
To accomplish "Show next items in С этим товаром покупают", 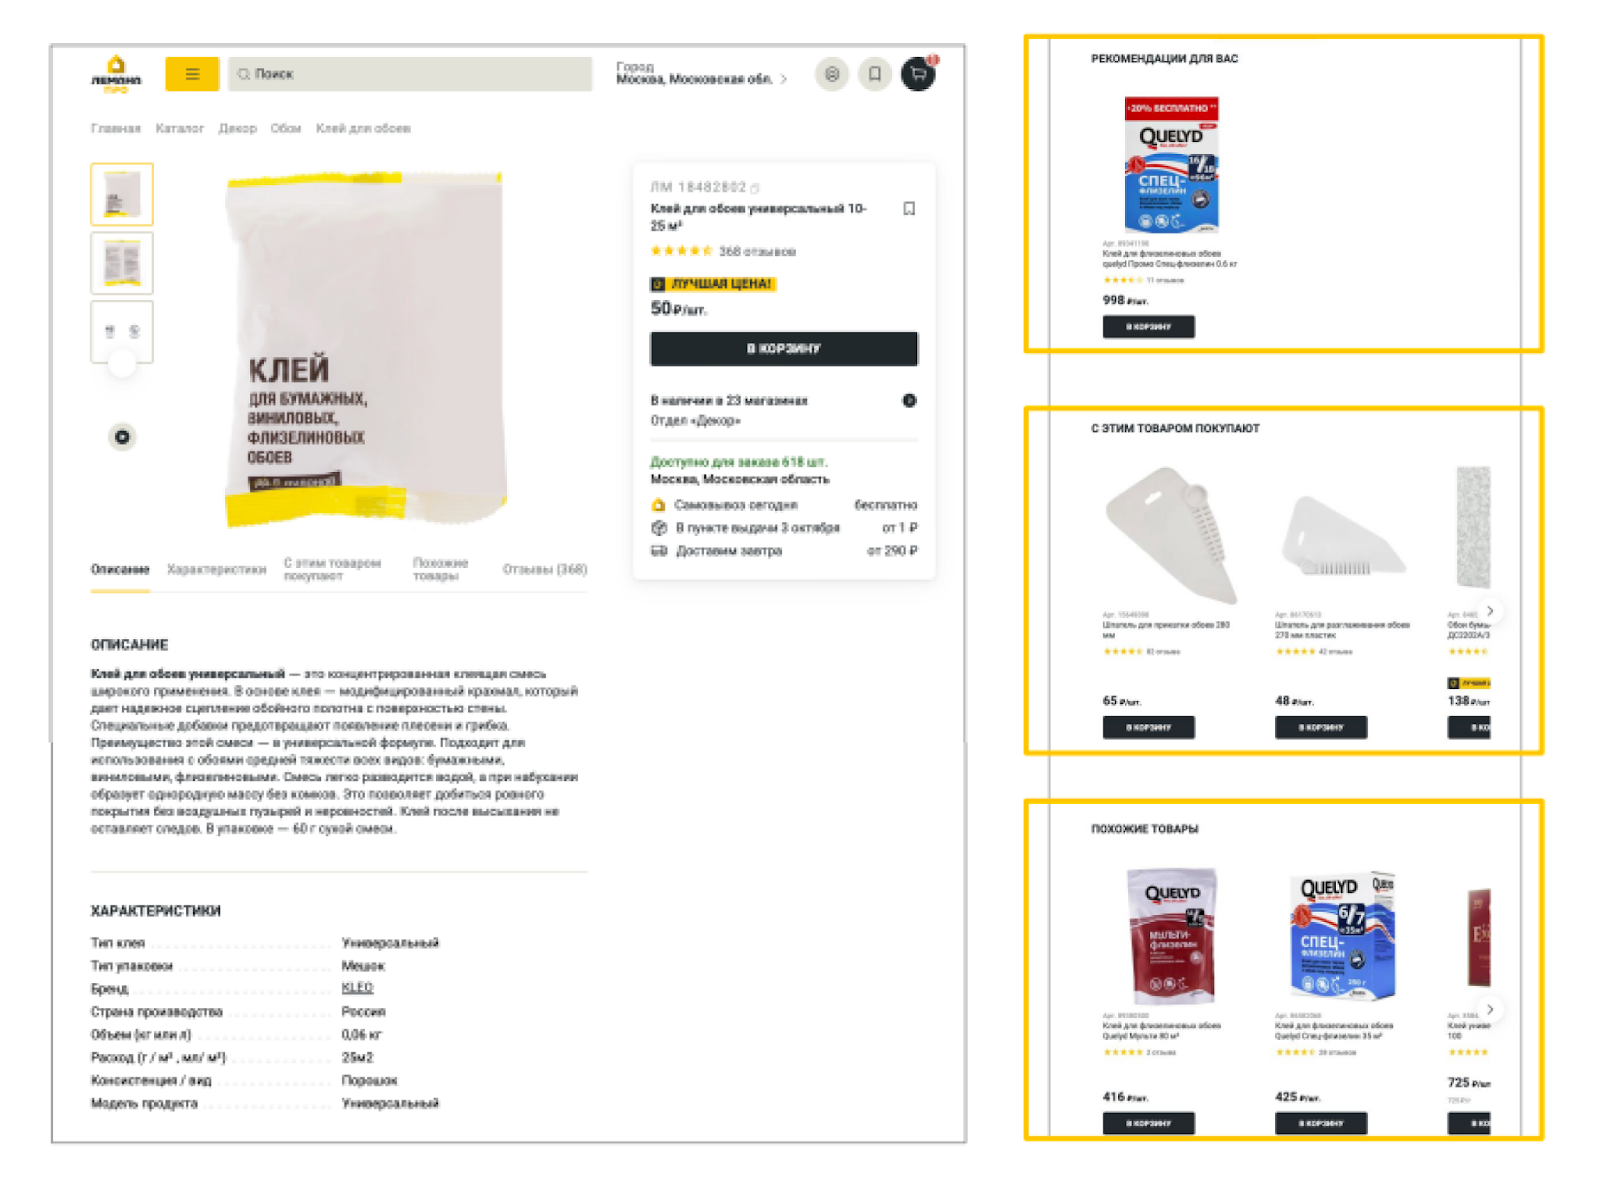I will coord(1490,610).
